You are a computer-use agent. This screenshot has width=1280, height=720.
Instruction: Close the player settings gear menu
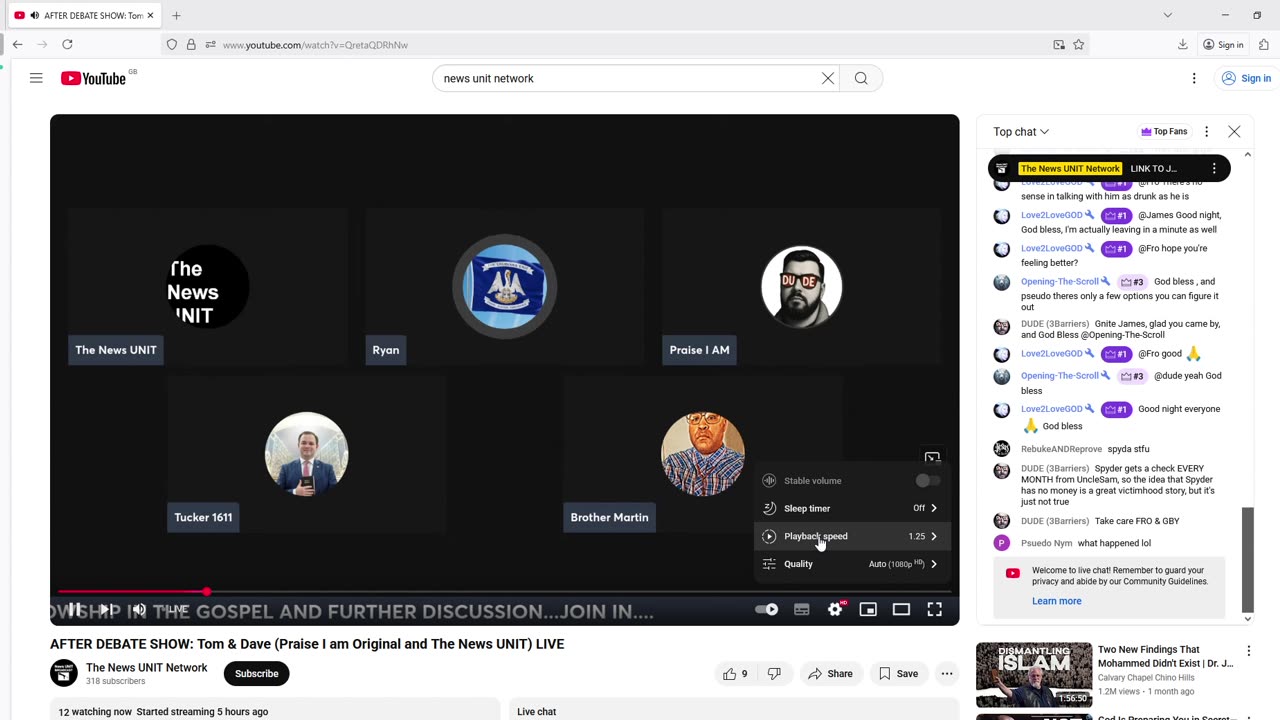click(x=835, y=609)
